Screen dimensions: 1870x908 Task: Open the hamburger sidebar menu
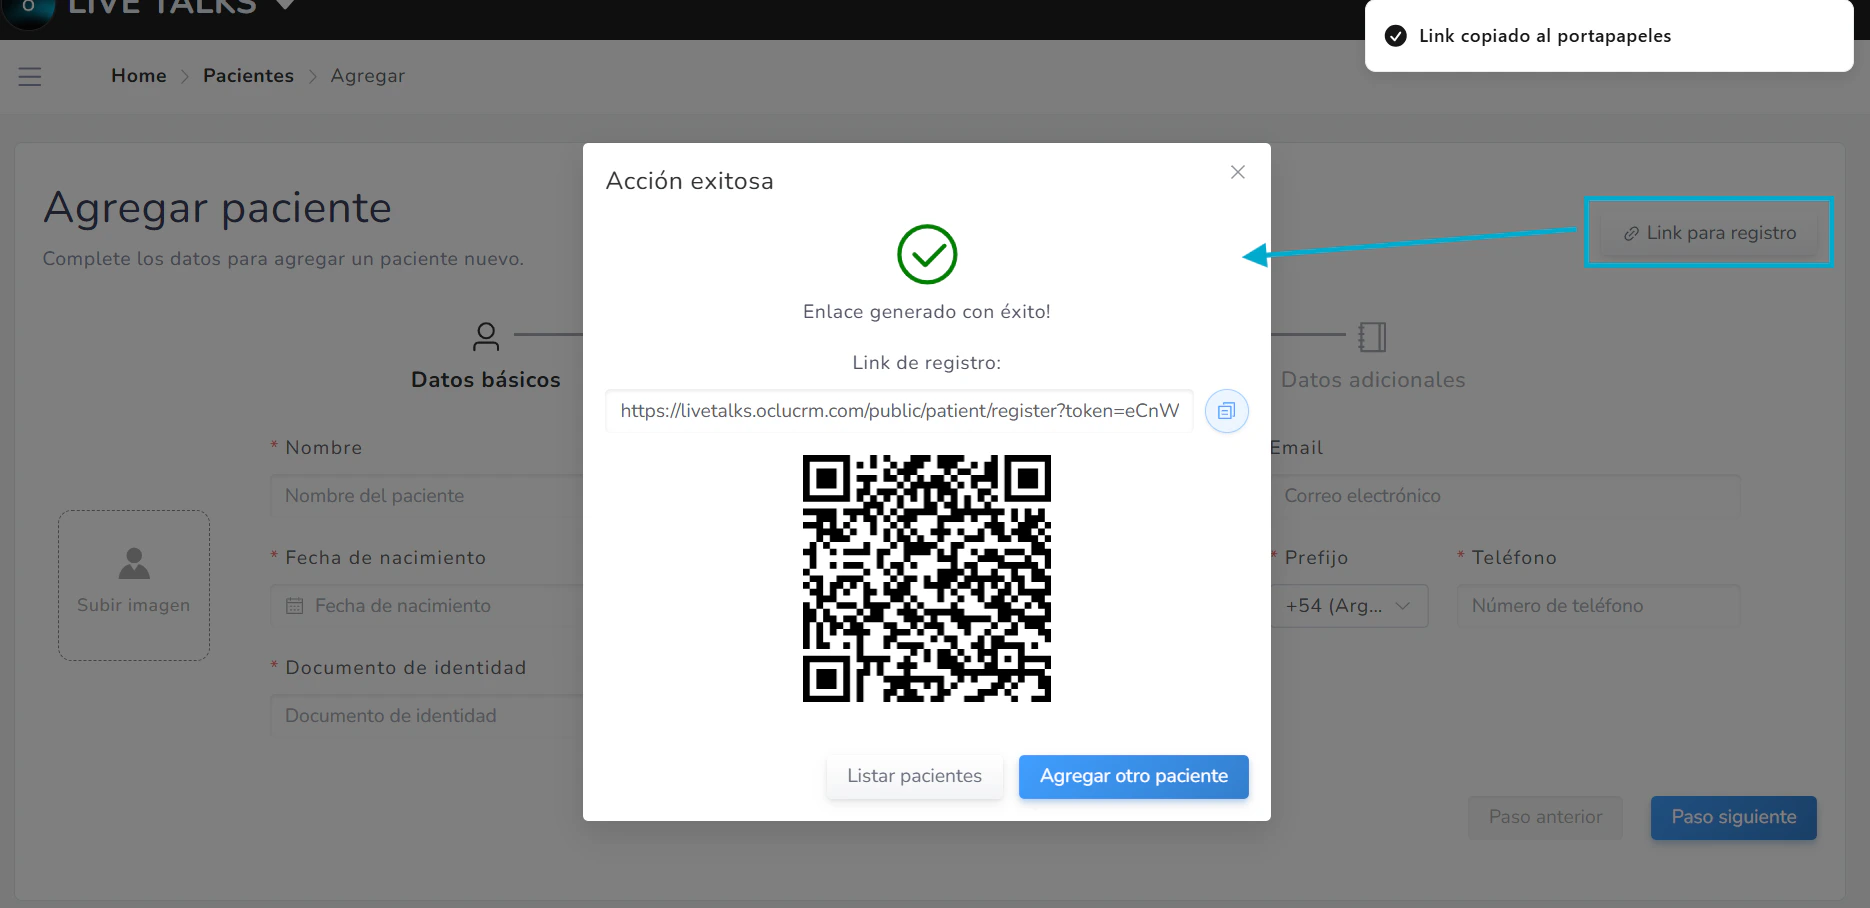coord(30,76)
